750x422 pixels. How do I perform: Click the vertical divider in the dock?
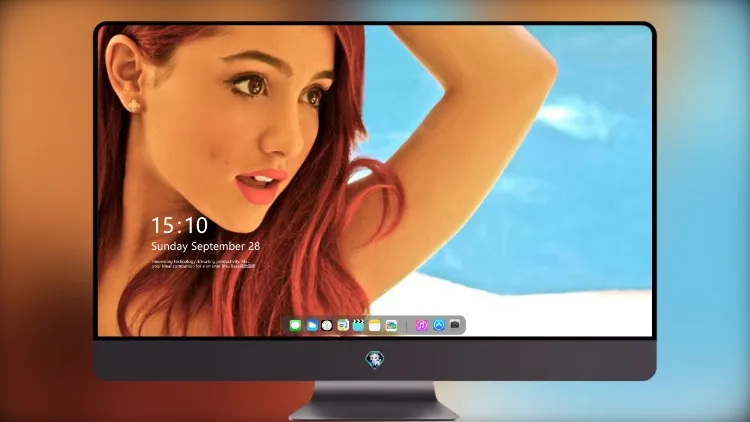[407, 326]
